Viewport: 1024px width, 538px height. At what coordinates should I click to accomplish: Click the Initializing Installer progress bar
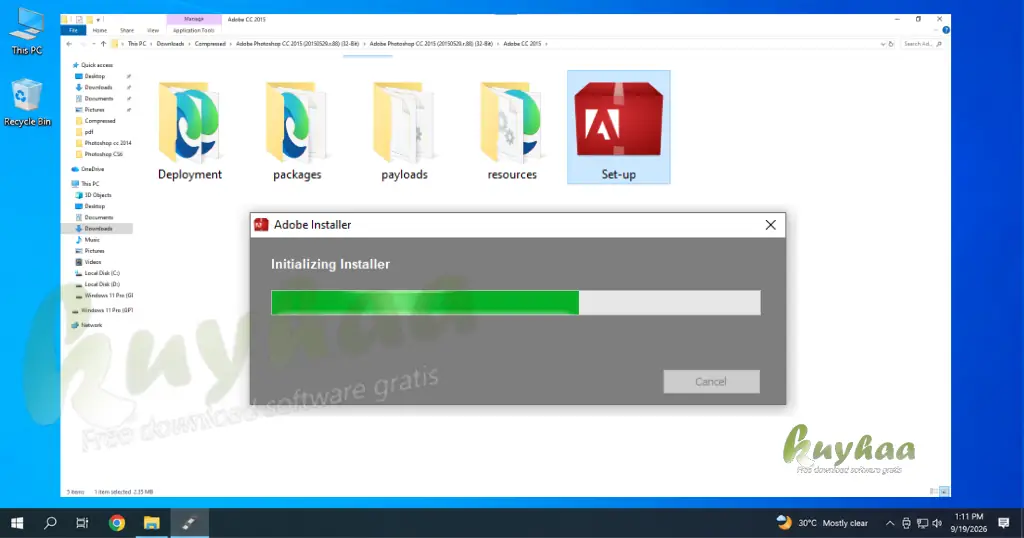(515, 303)
